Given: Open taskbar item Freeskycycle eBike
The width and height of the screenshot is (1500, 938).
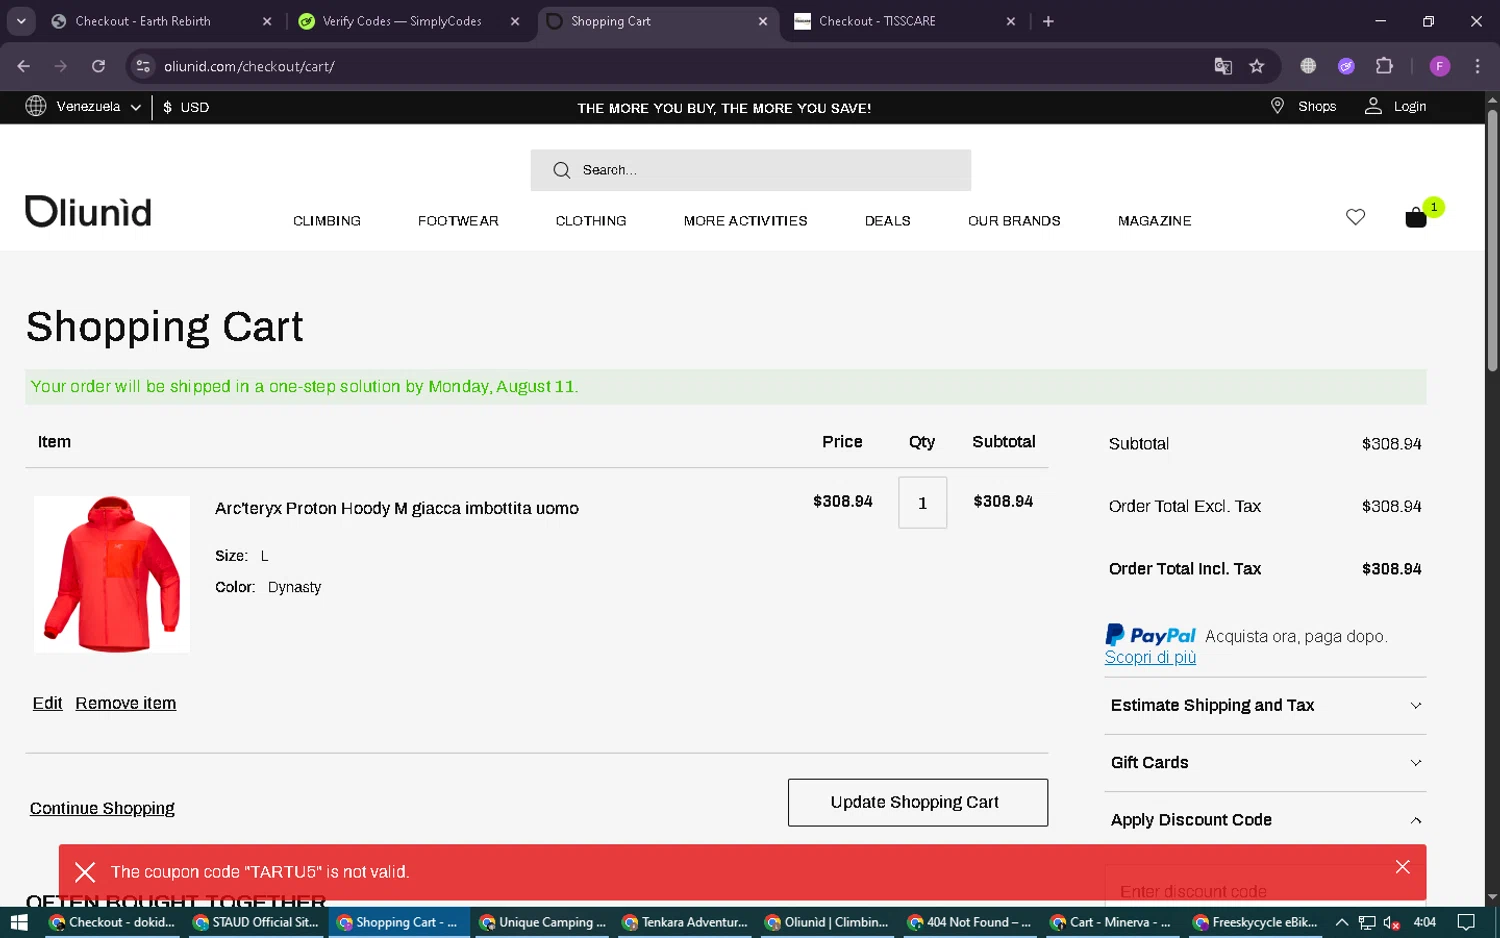Looking at the screenshot, I should 1257,922.
